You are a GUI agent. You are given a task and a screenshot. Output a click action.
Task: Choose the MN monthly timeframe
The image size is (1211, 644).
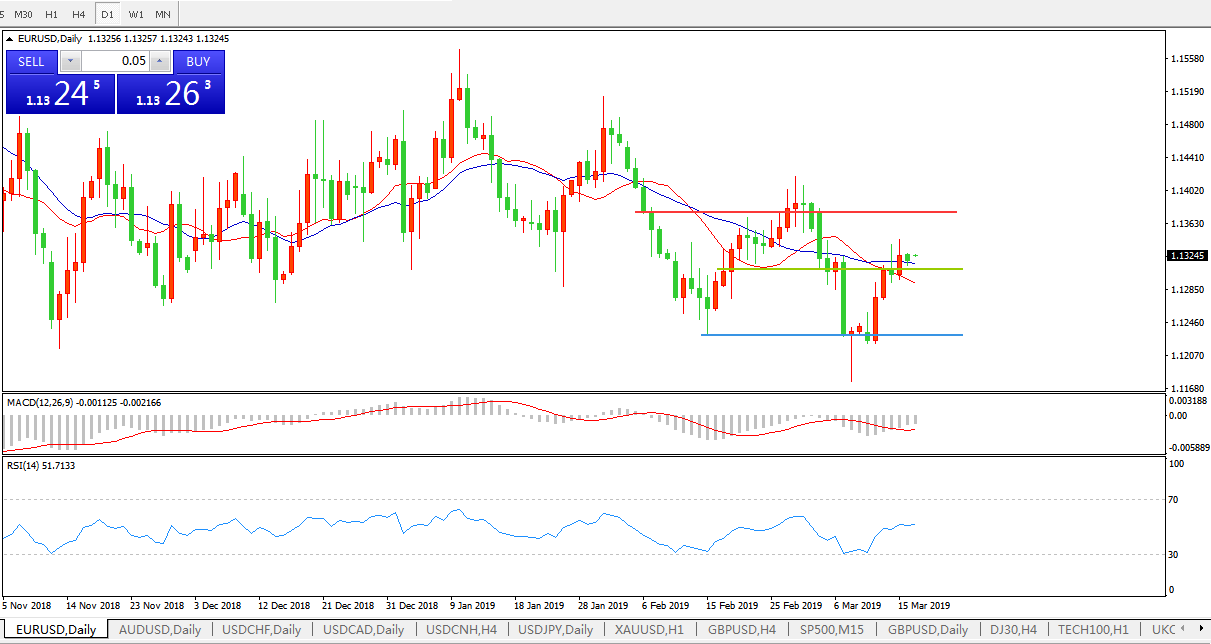tap(163, 14)
